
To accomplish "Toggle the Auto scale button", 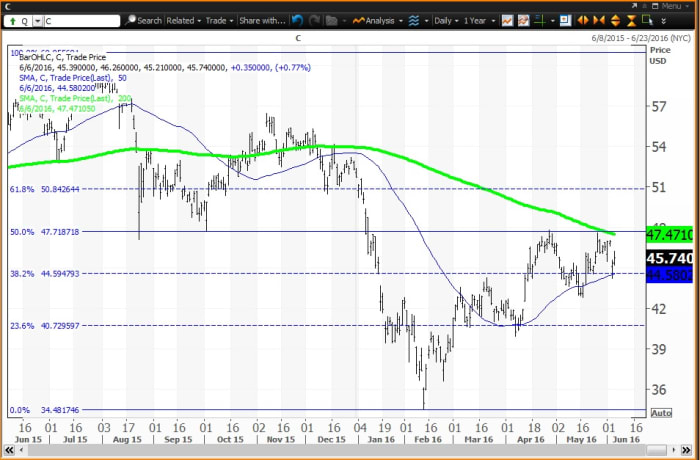I will tap(660, 412).
